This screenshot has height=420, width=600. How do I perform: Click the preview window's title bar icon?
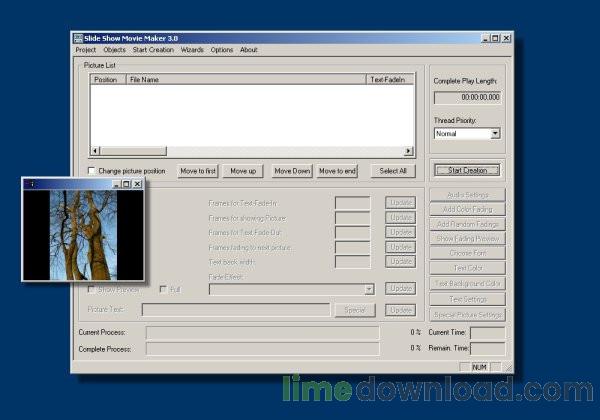click(x=30, y=184)
